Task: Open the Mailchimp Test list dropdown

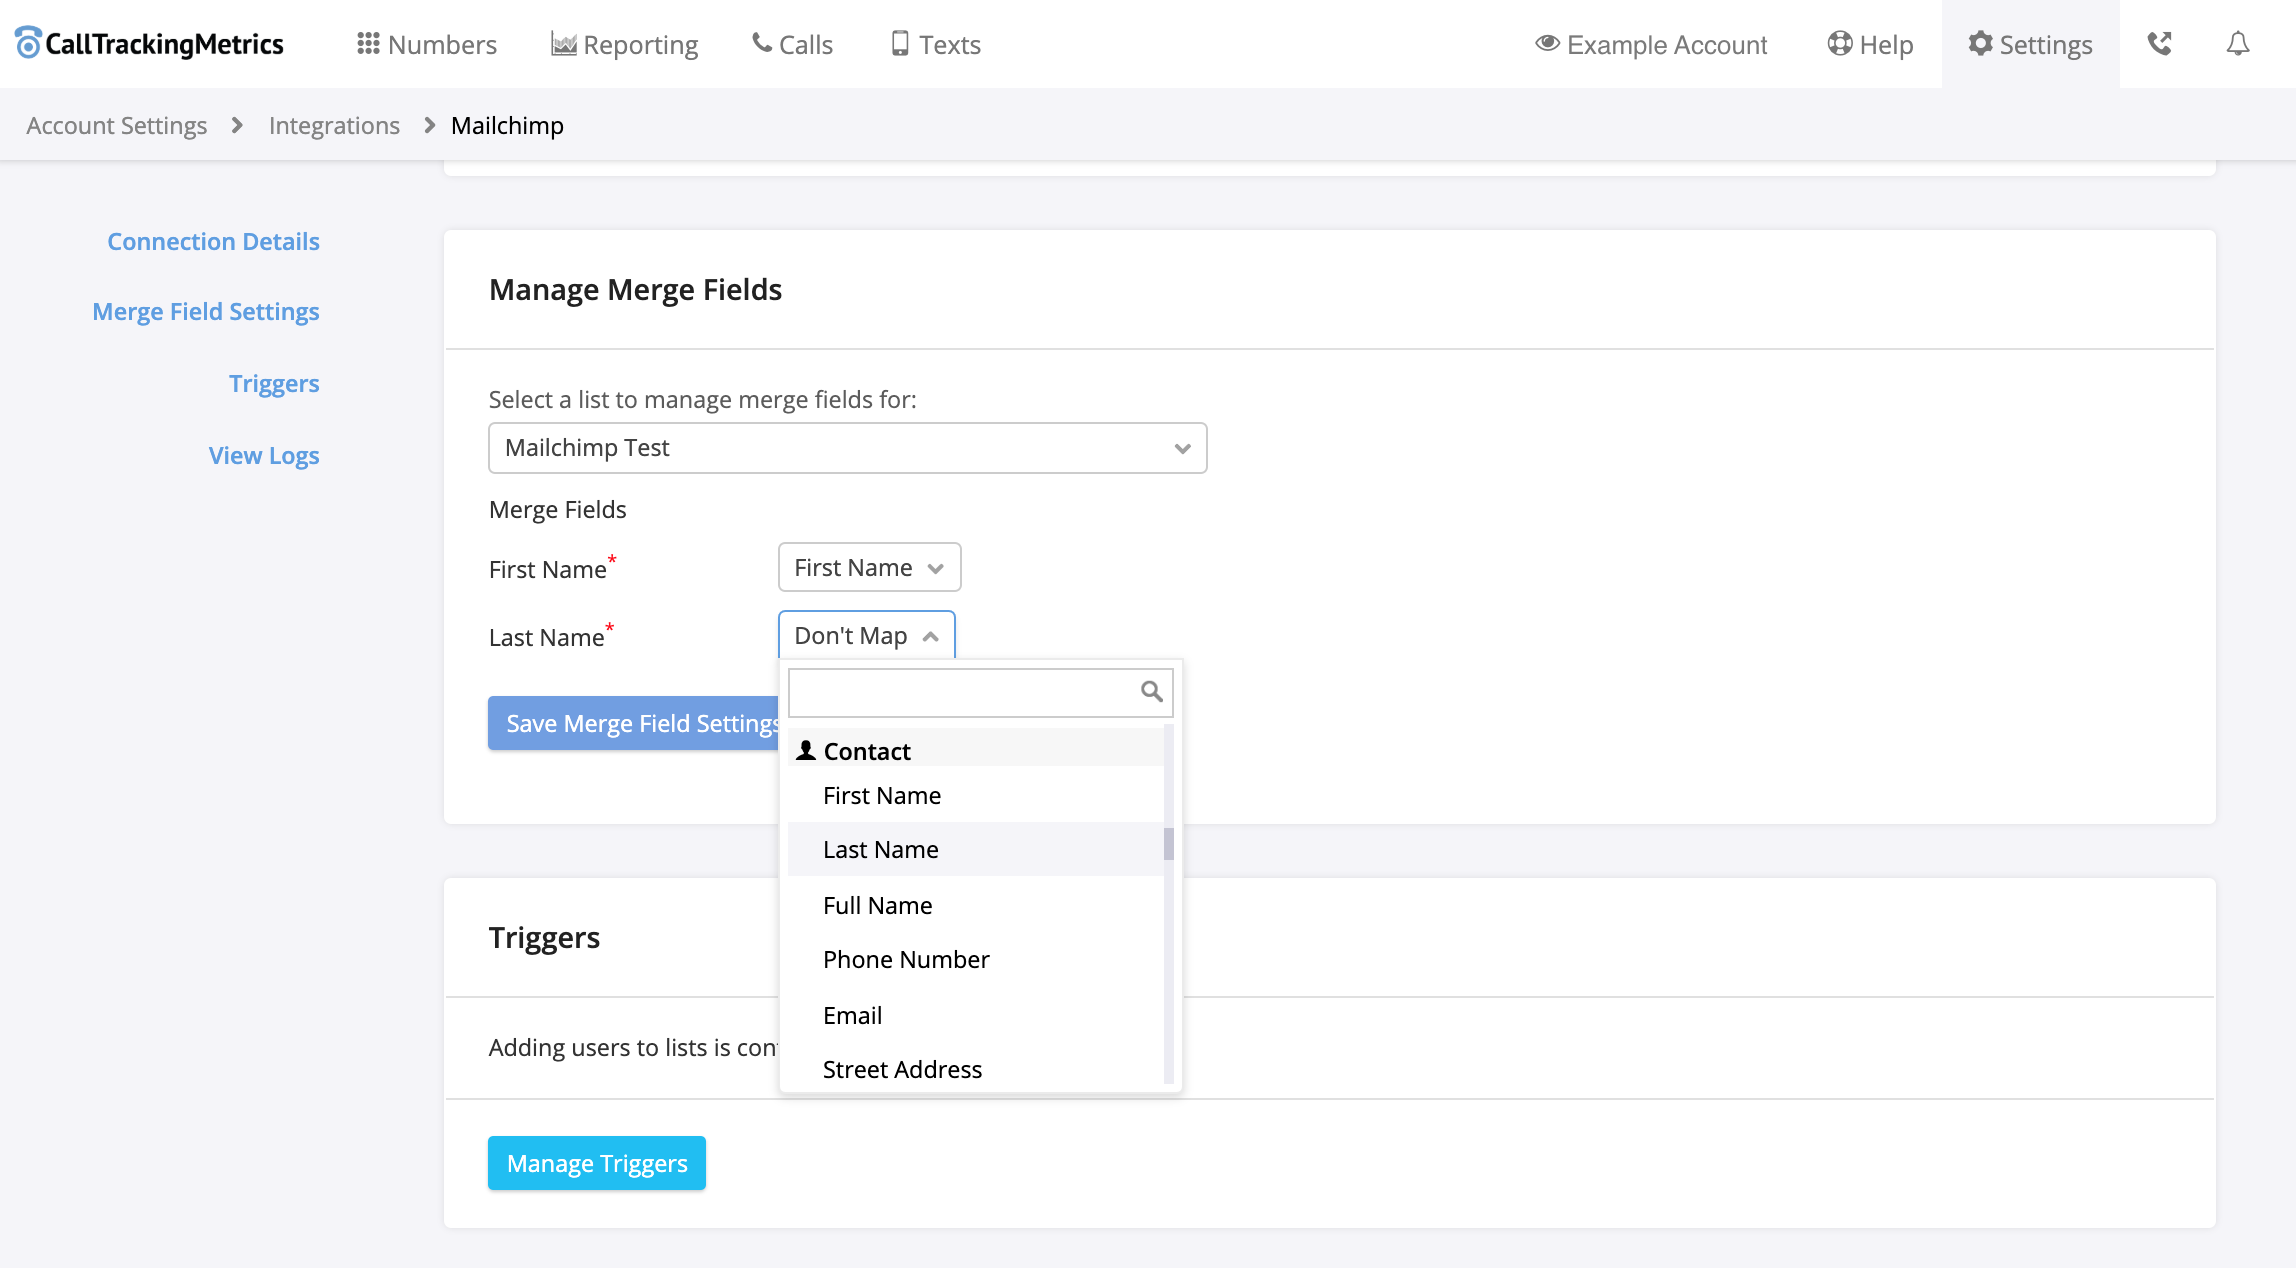Action: [x=847, y=448]
